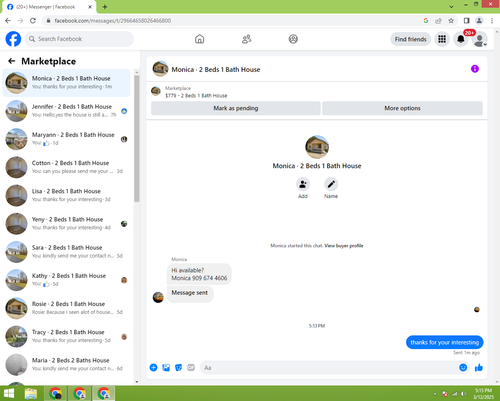Click the Add people icon
Screen dimensions: 500x401
tap(303, 184)
